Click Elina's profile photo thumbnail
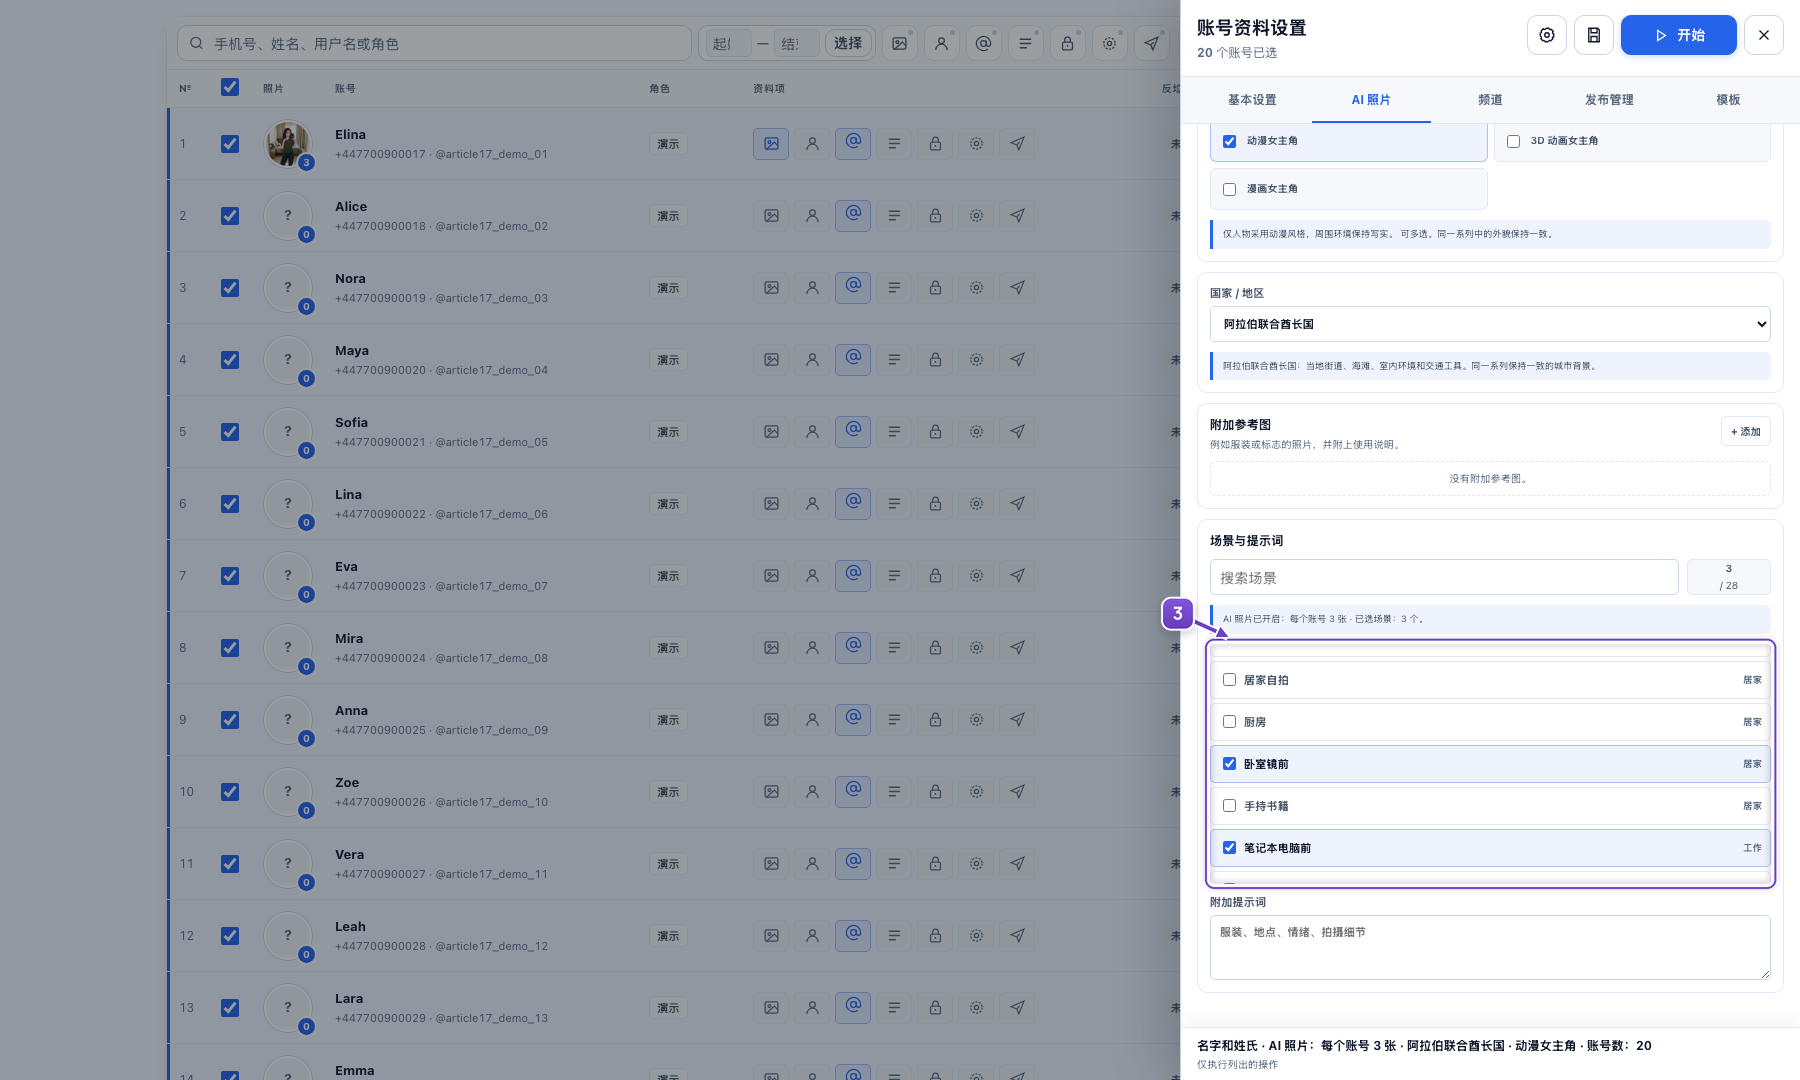This screenshot has height=1080, width=1800. coord(288,144)
